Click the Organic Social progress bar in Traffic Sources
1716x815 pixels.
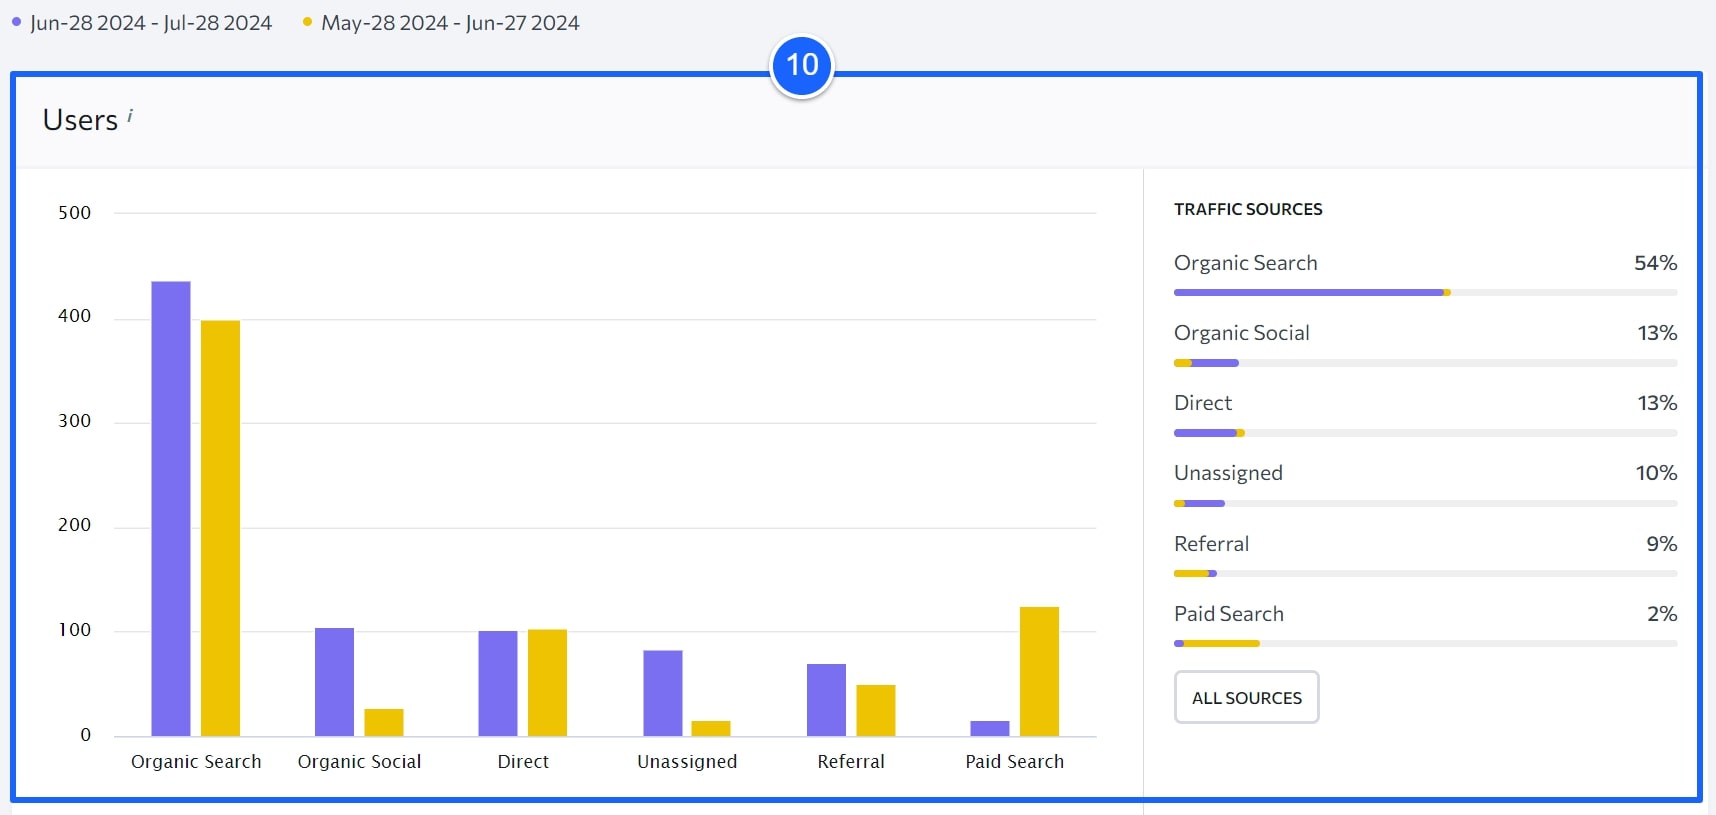pyautogui.click(x=1425, y=363)
